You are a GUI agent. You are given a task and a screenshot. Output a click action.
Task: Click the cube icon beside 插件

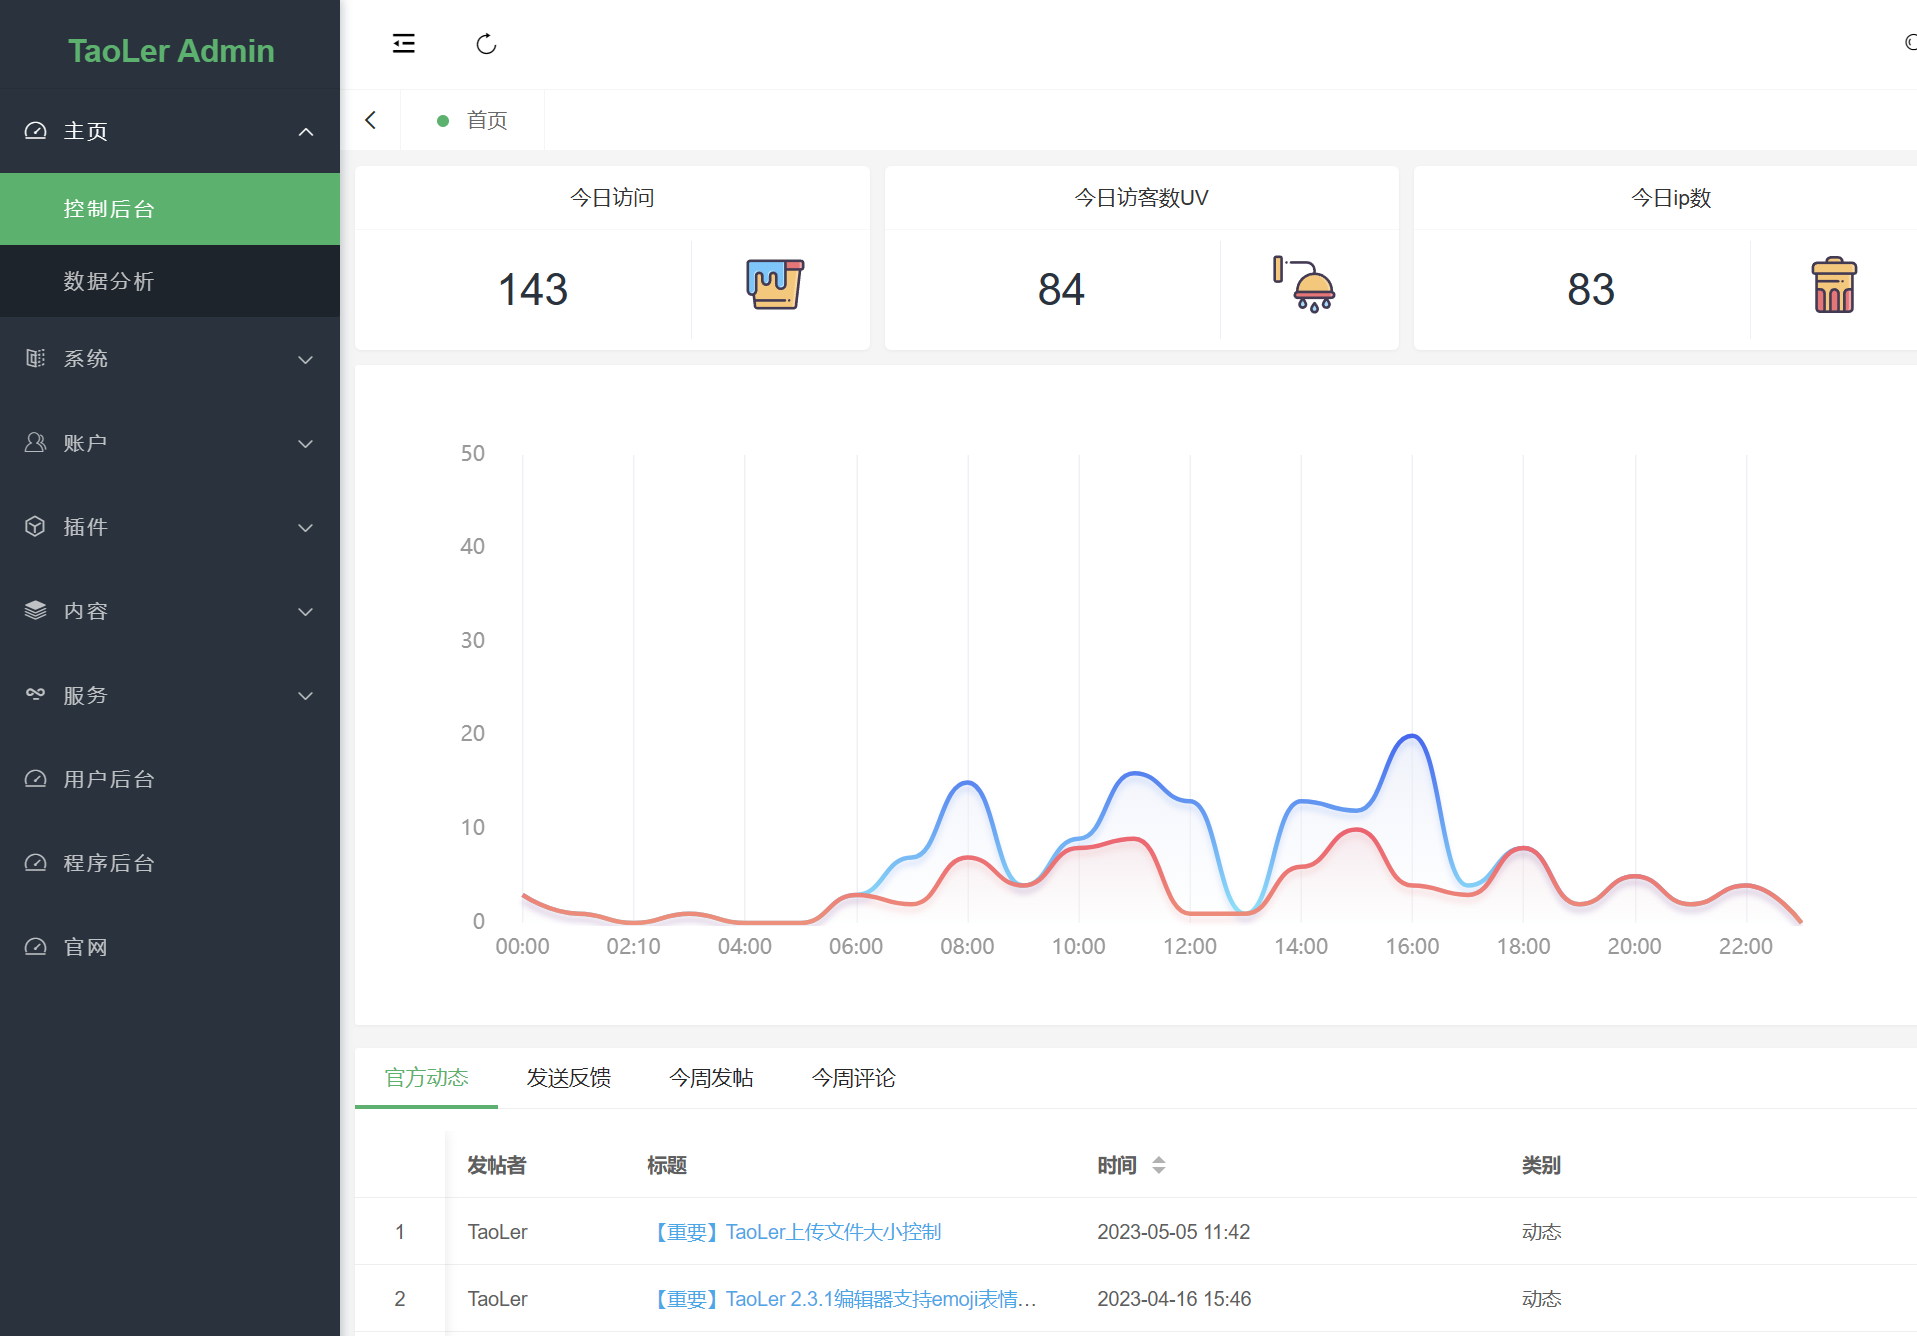point(36,526)
